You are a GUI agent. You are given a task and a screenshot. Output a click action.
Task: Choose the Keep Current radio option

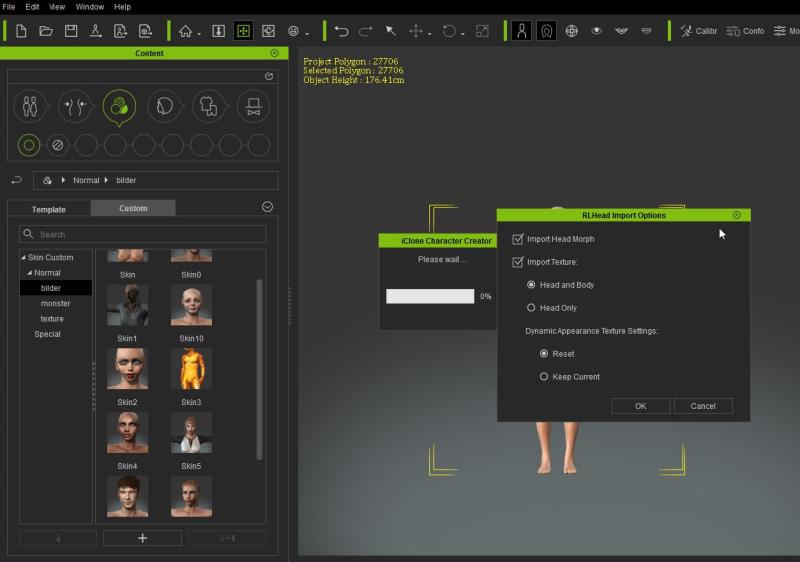(x=544, y=377)
